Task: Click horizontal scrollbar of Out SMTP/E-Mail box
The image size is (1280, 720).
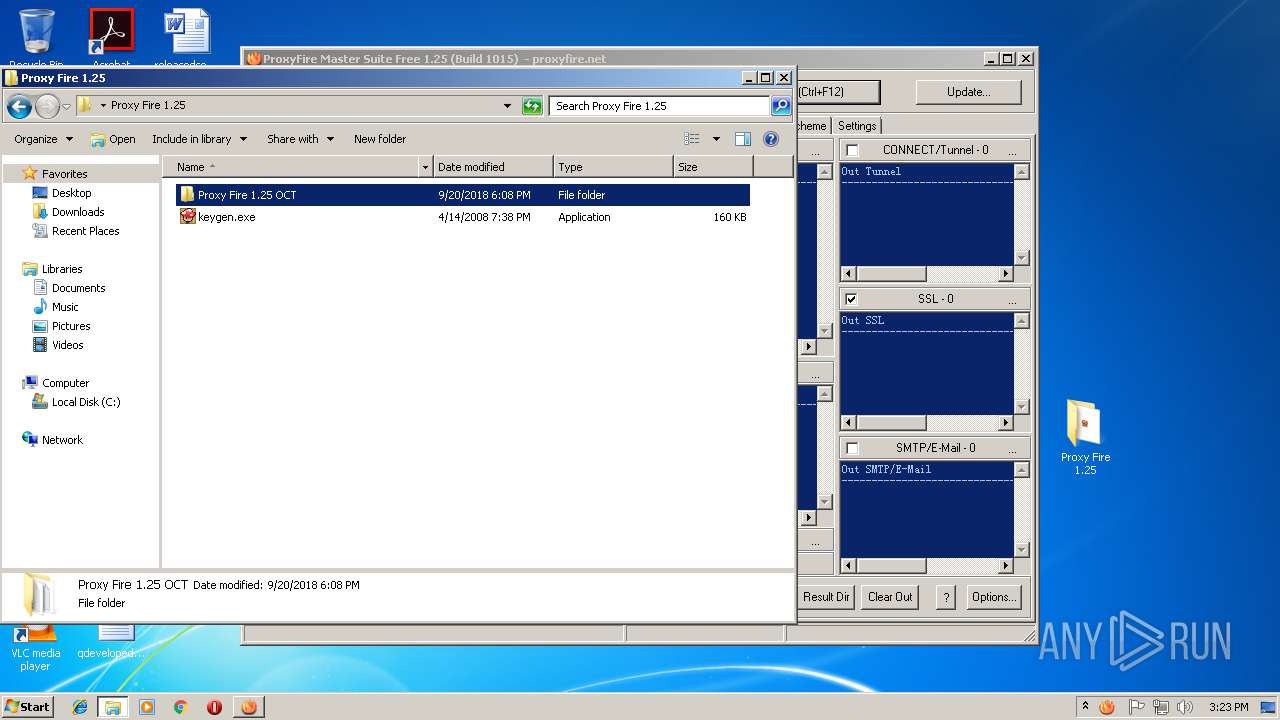Action: 927,565
